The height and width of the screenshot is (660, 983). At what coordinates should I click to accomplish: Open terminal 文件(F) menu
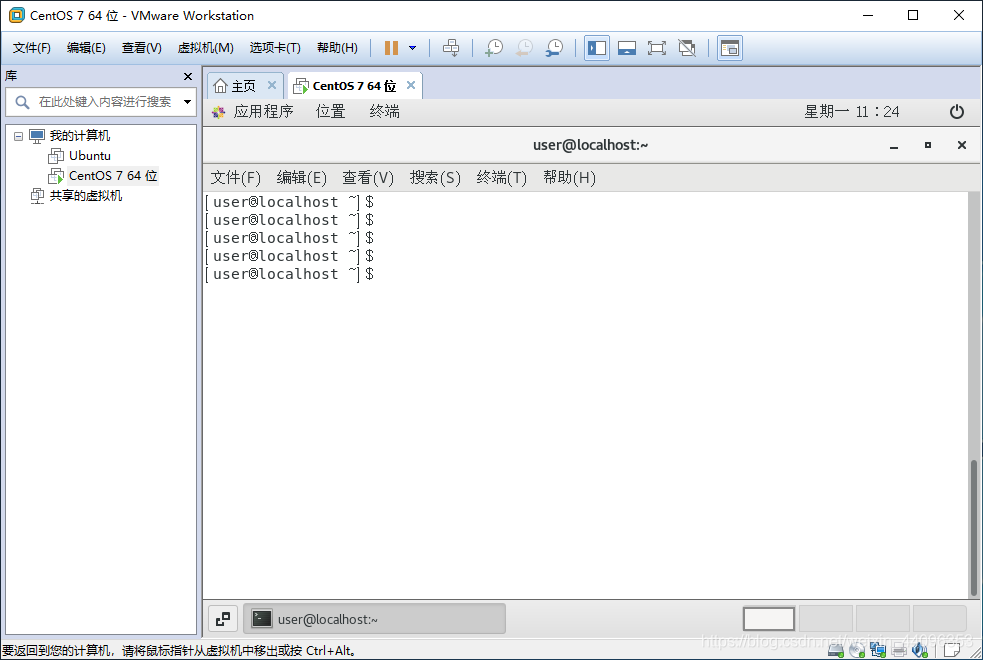(235, 178)
